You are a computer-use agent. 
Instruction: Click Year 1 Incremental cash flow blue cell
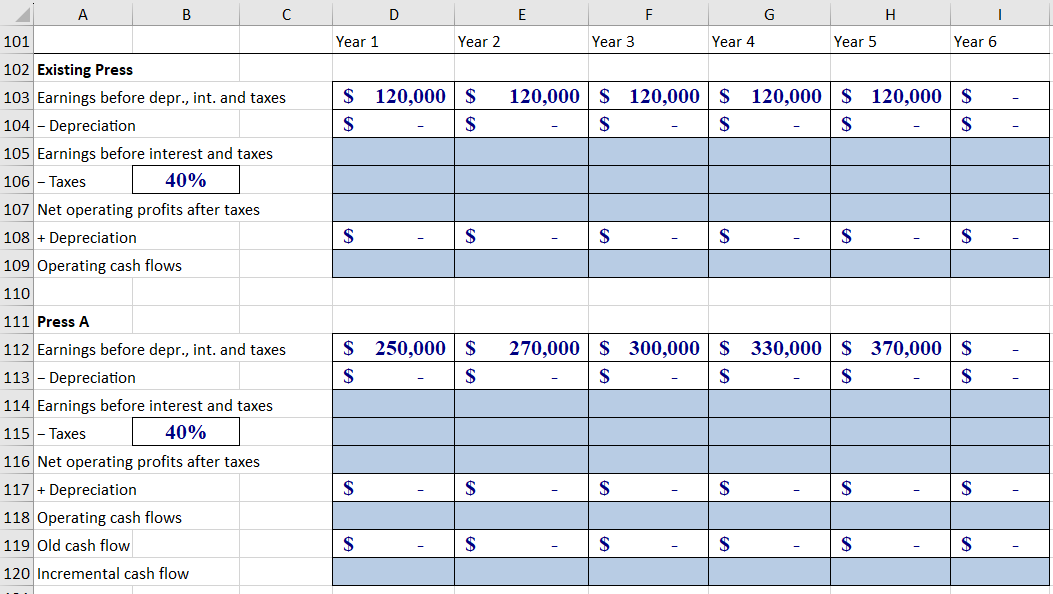(394, 572)
